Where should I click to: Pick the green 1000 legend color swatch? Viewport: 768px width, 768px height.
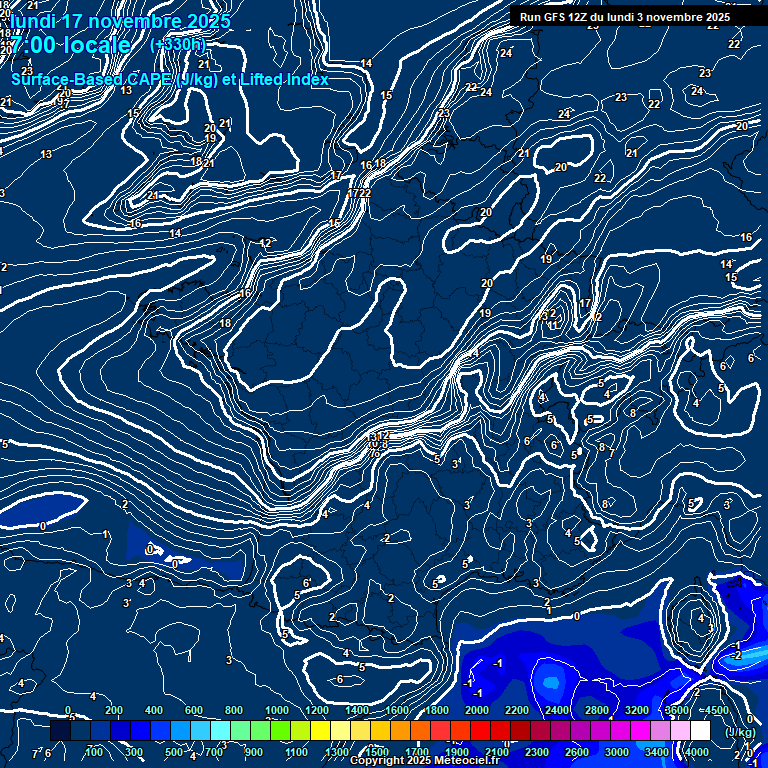pos(280,731)
